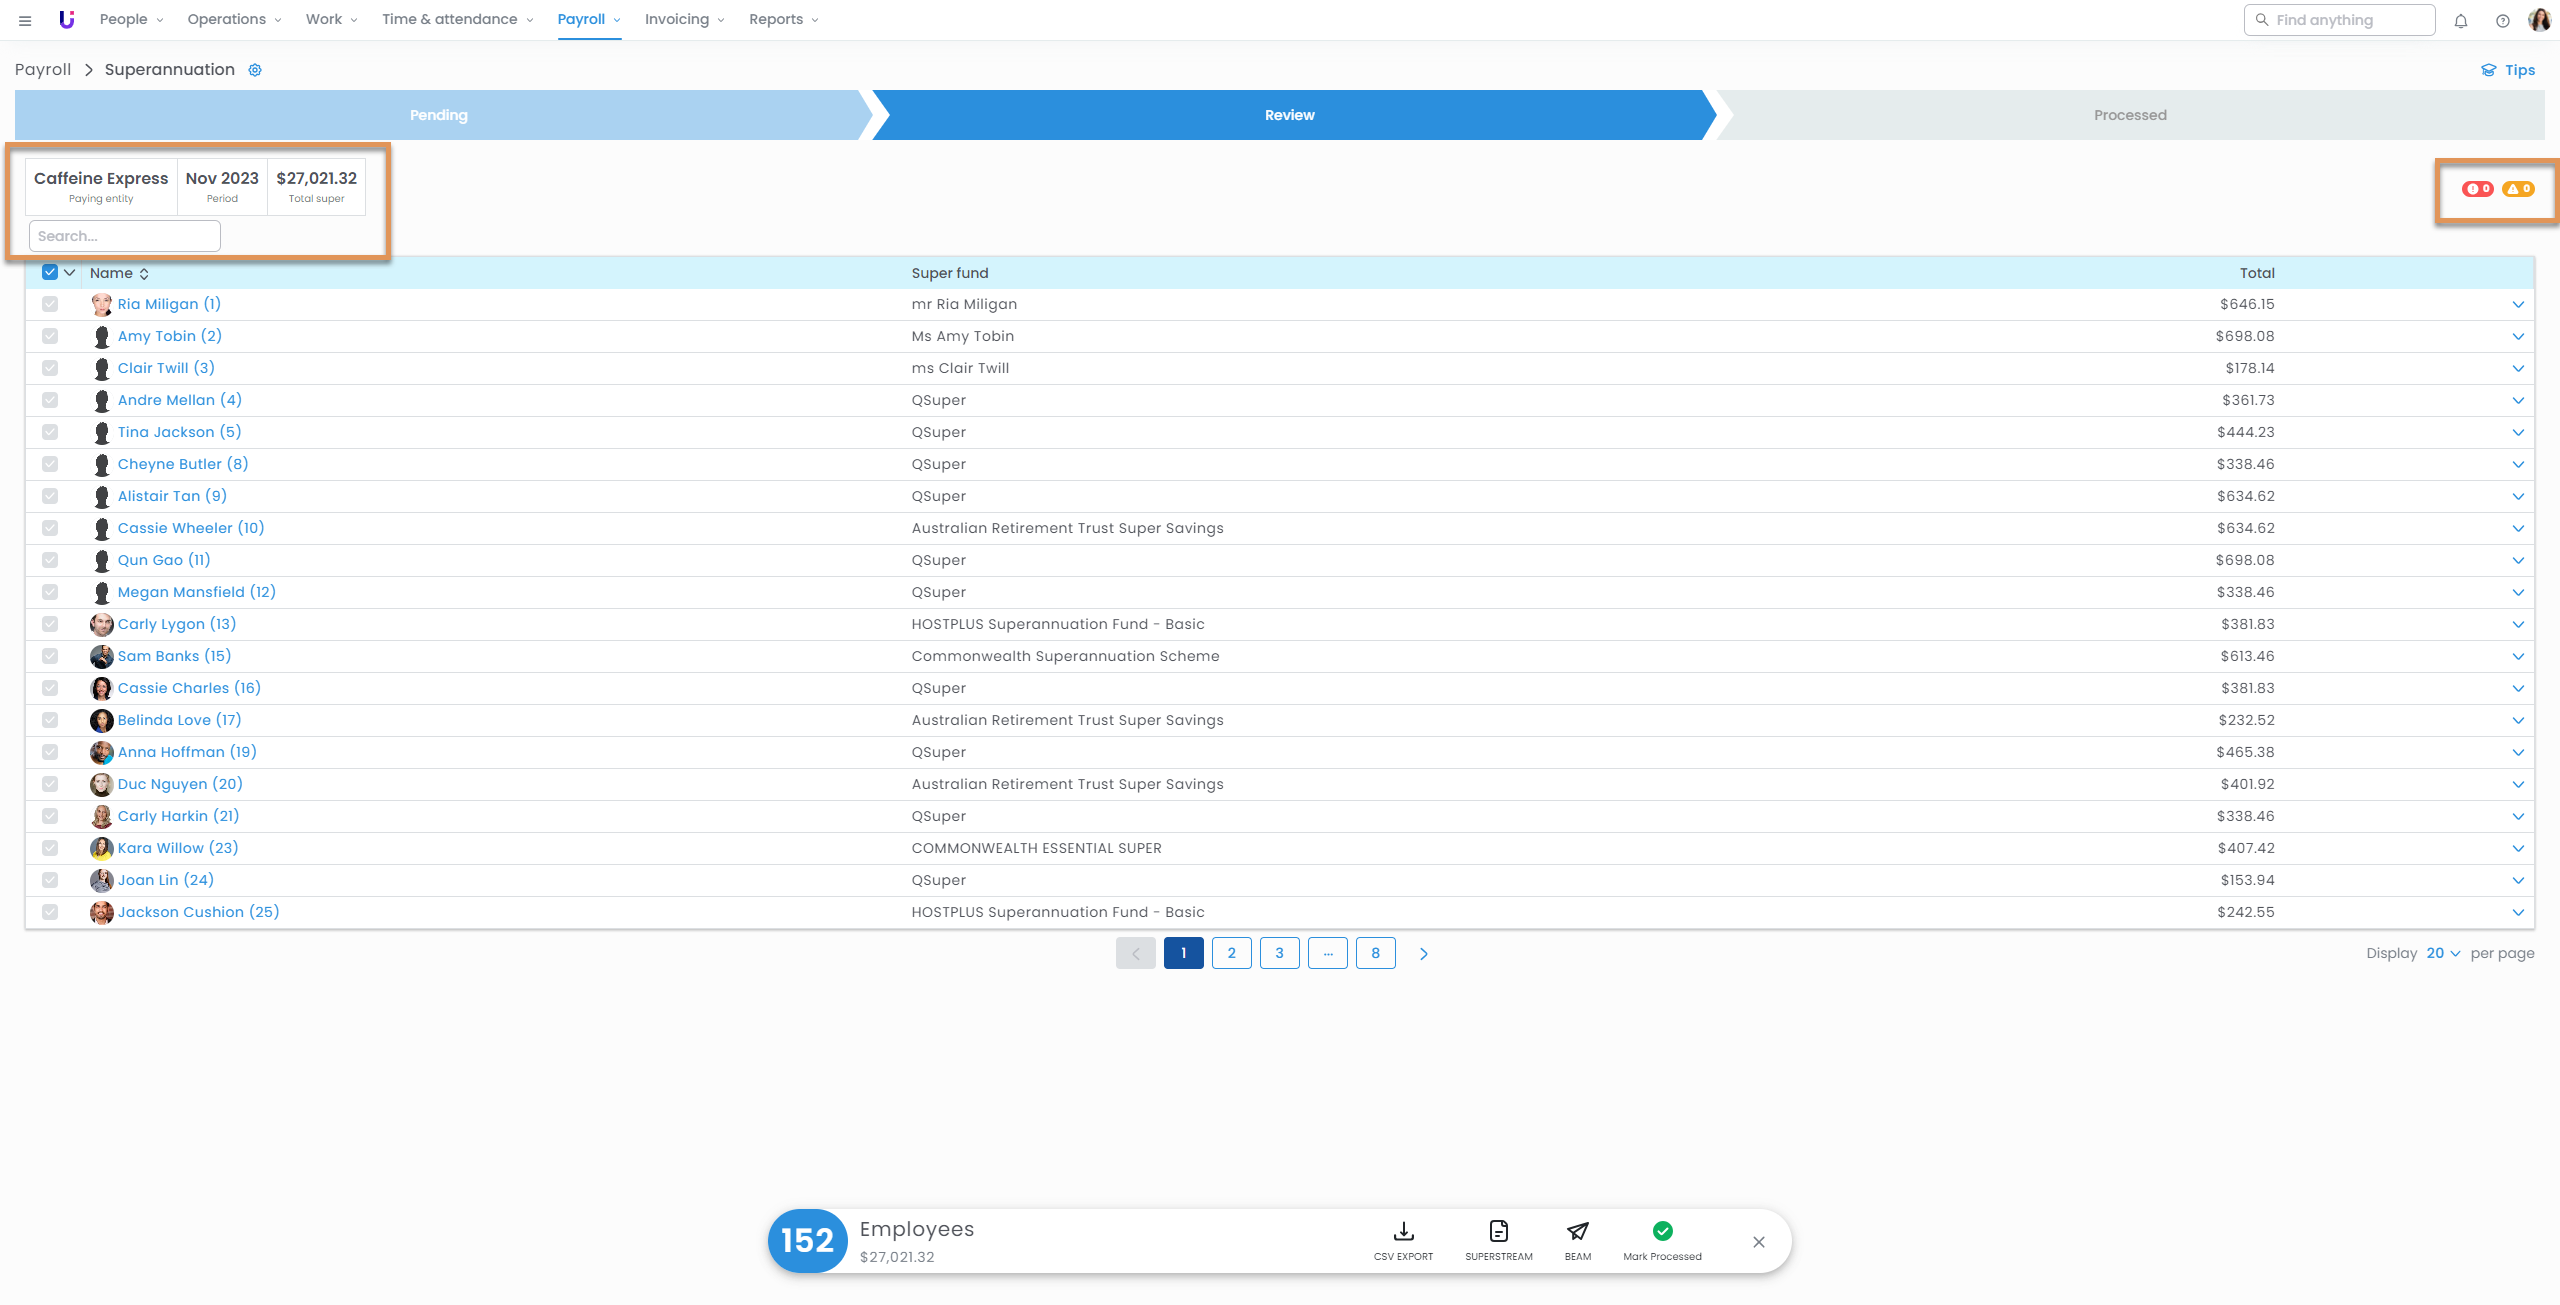Toggle the select-all header checkbox
Image resolution: width=2560 pixels, height=1305 pixels.
[x=50, y=273]
